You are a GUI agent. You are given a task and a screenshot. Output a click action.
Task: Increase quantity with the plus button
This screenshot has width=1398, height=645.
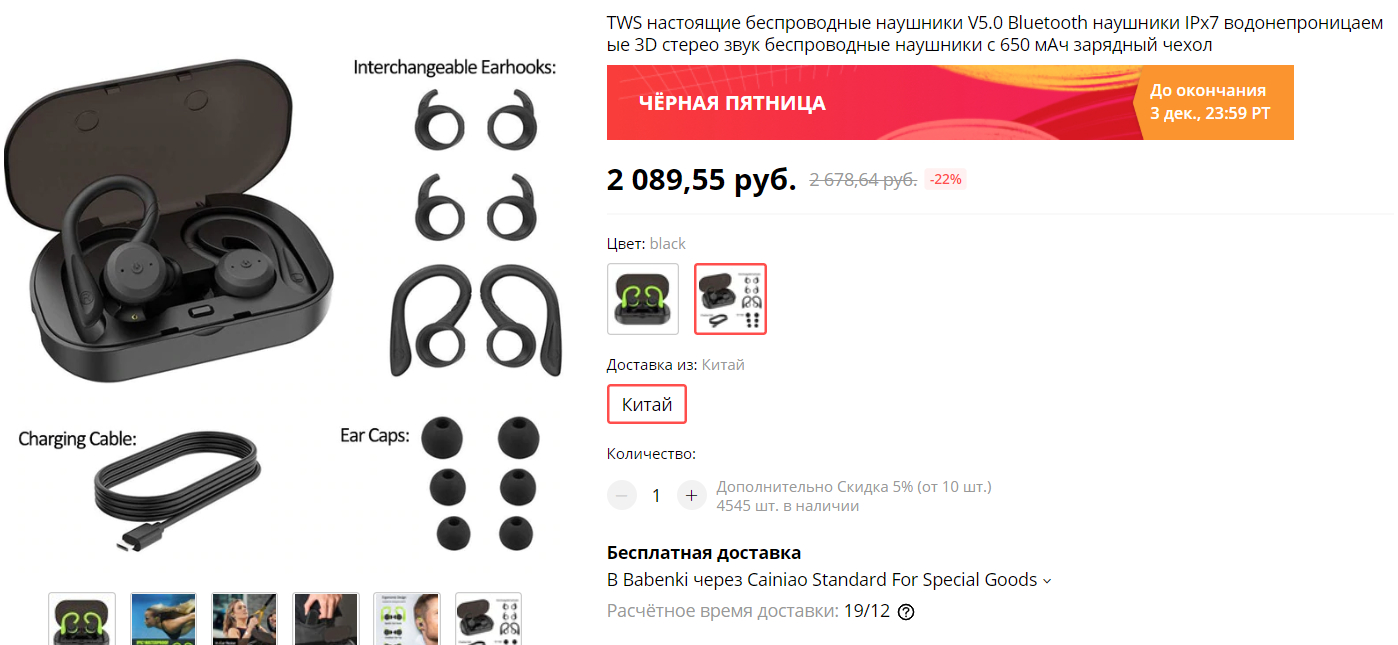[691, 495]
